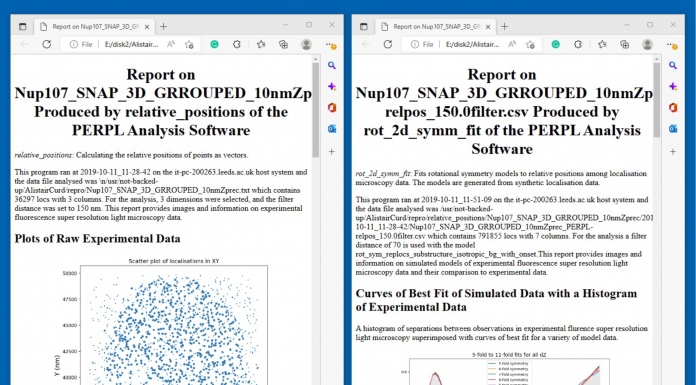Open the profile avatar in the left window

click(306, 44)
